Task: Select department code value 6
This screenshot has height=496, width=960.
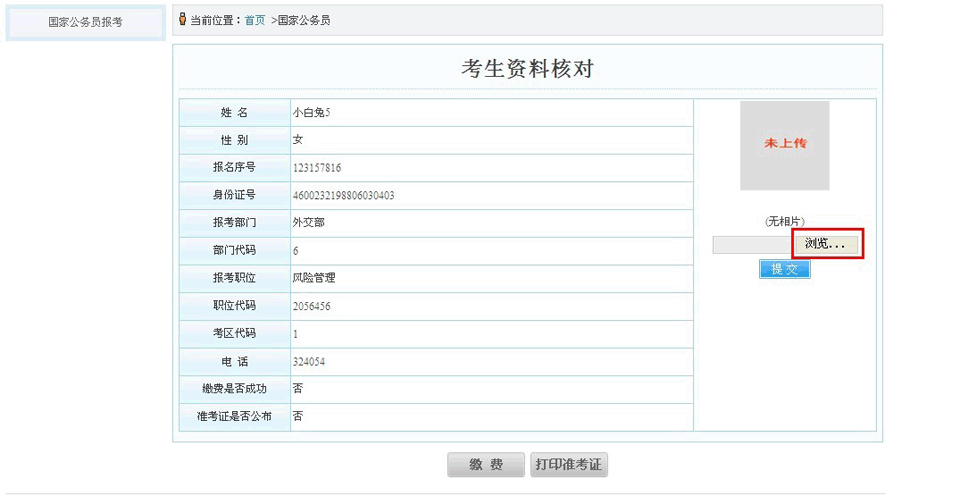Action: point(296,250)
